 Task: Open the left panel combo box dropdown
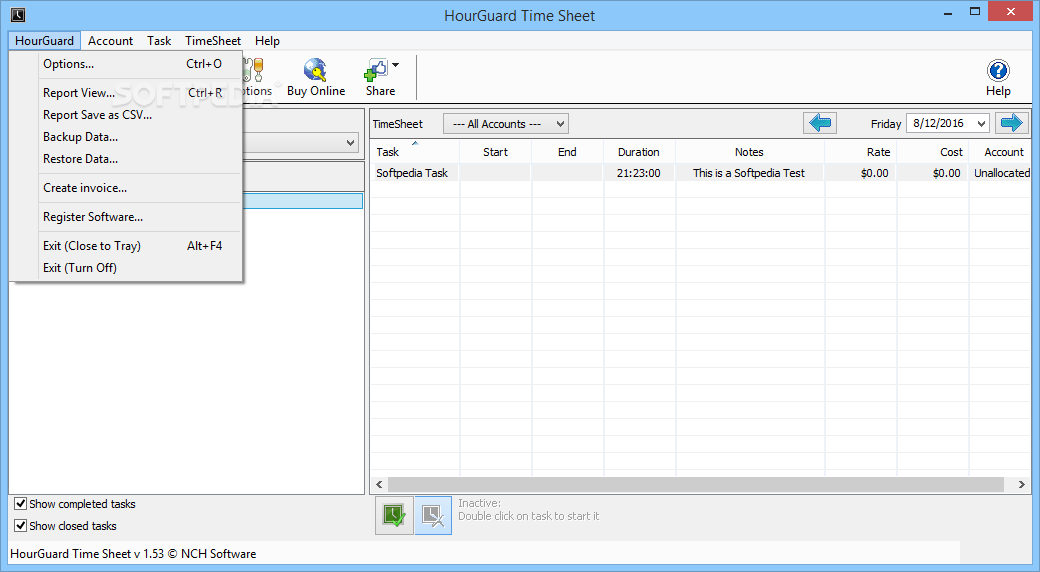(x=350, y=143)
